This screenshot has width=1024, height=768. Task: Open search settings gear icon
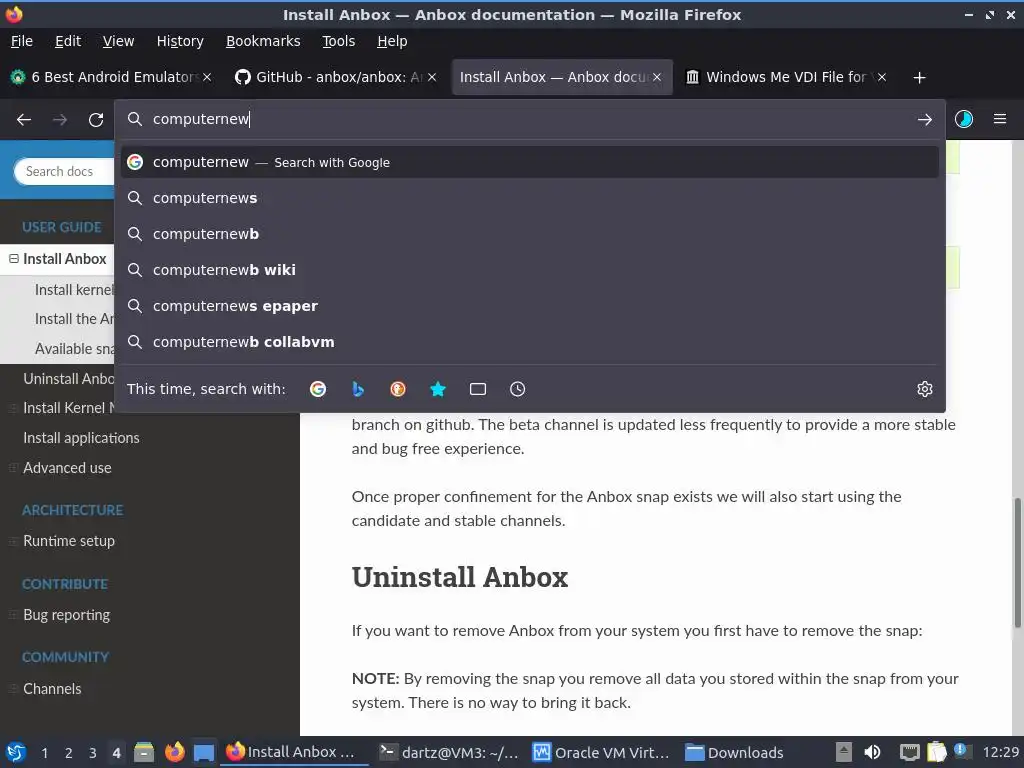pyautogui.click(x=925, y=389)
